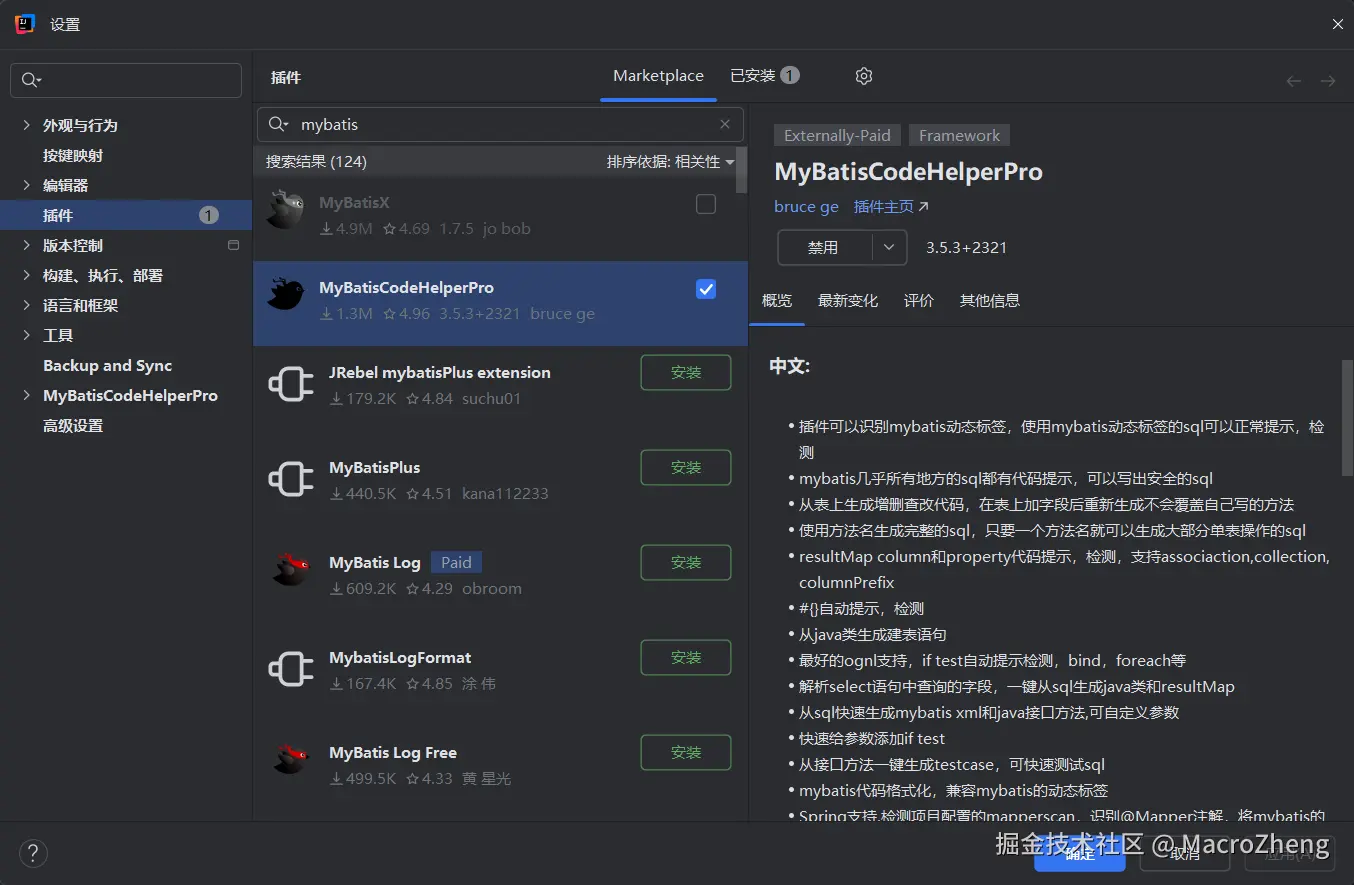Expand the 构建、执行、部署 tree node
The width and height of the screenshot is (1354, 885).
tap(26, 275)
